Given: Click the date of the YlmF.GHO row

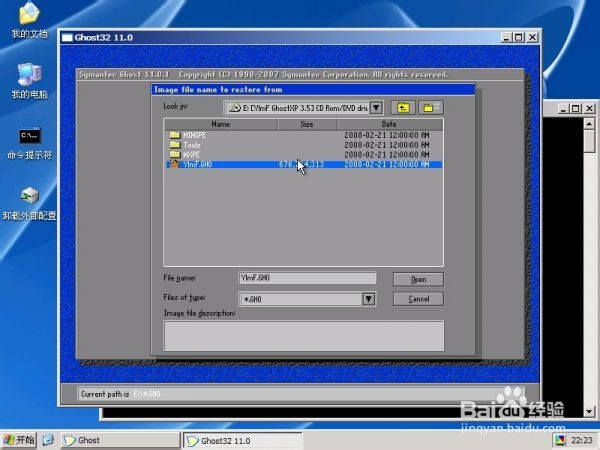Looking at the screenshot, I should 386,165.
